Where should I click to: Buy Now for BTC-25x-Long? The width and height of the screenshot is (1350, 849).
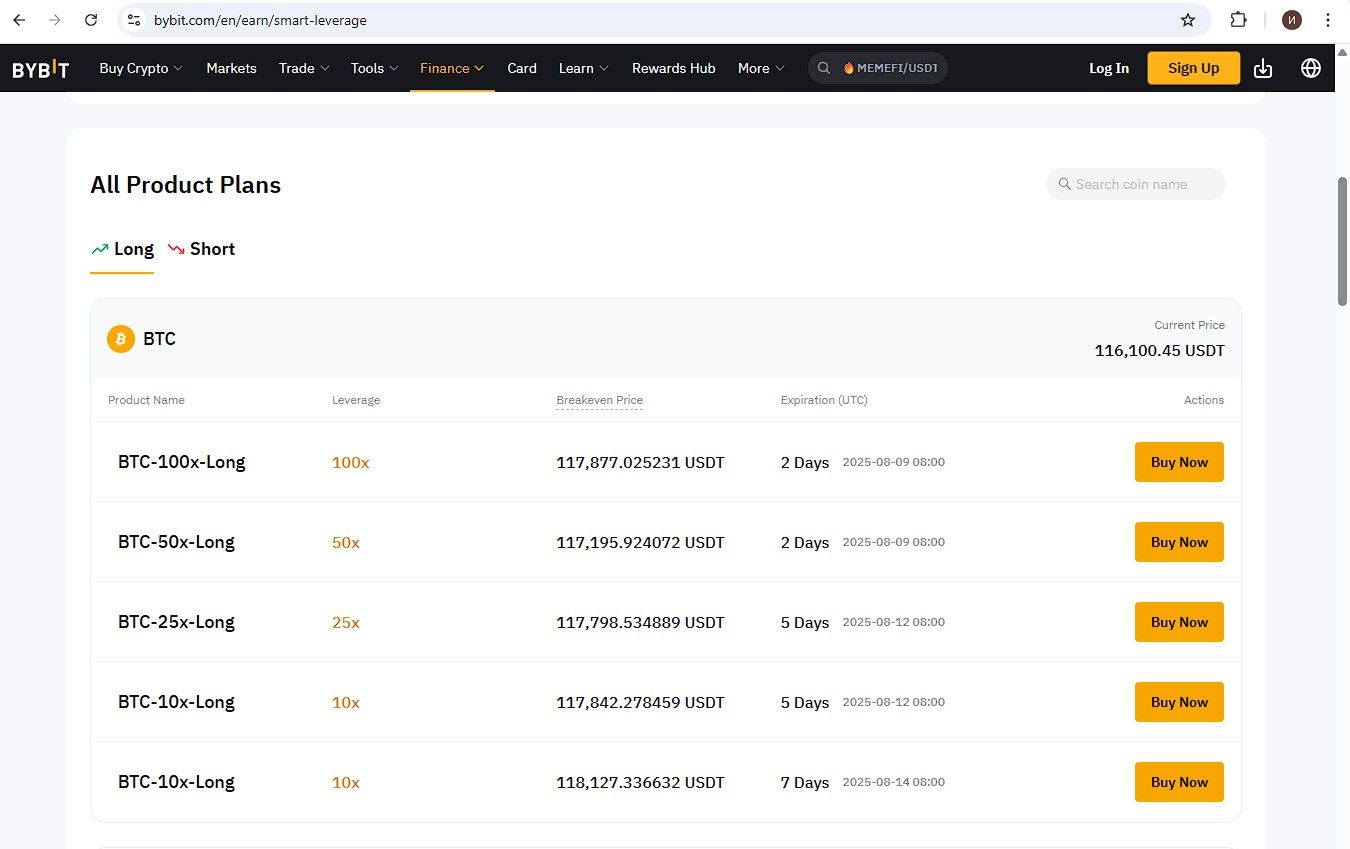1179,622
